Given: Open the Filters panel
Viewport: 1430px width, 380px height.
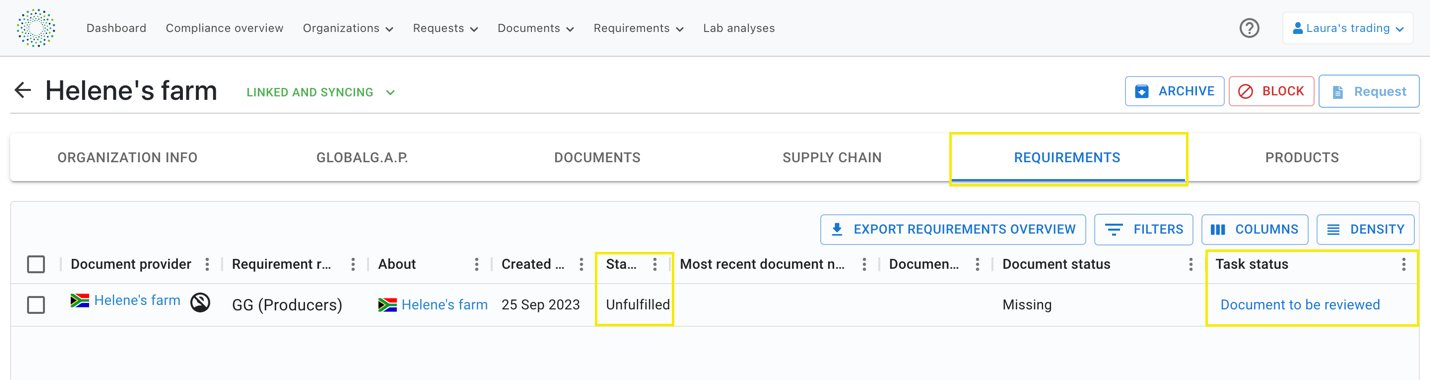Looking at the screenshot, I should pos(1143,229).
